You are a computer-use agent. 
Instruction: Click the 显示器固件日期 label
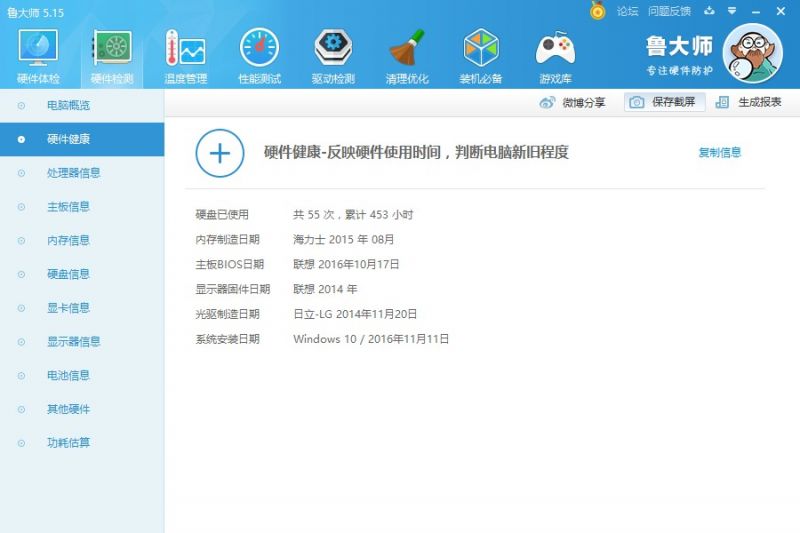[x=233, y=289]
